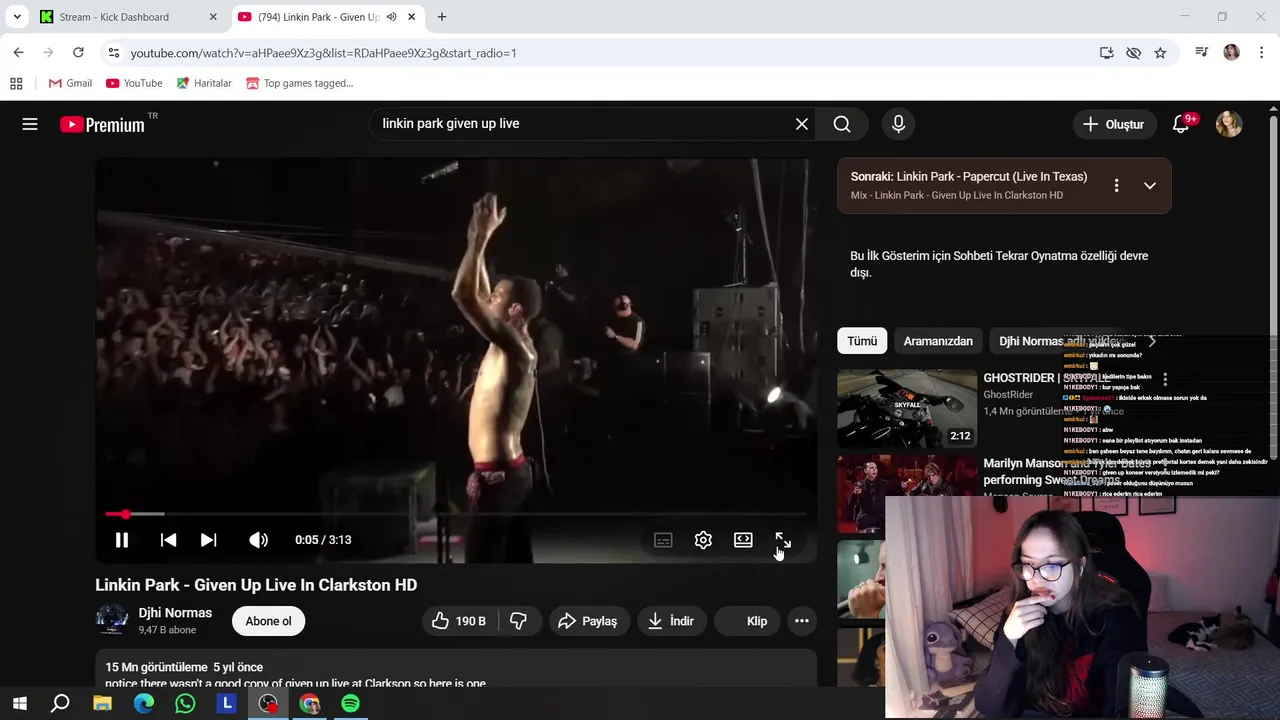
Task: Reload the current page
Action: [78, 53]
